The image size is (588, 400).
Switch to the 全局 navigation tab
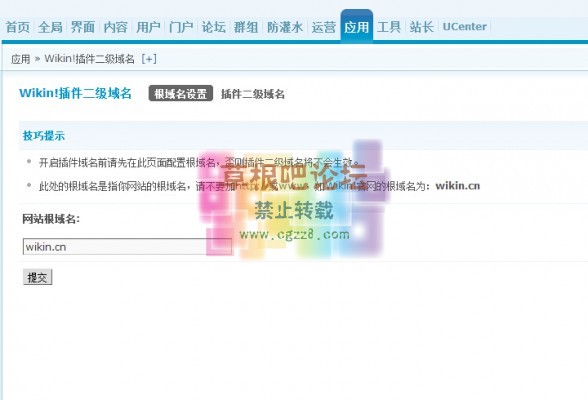[50, 27]
